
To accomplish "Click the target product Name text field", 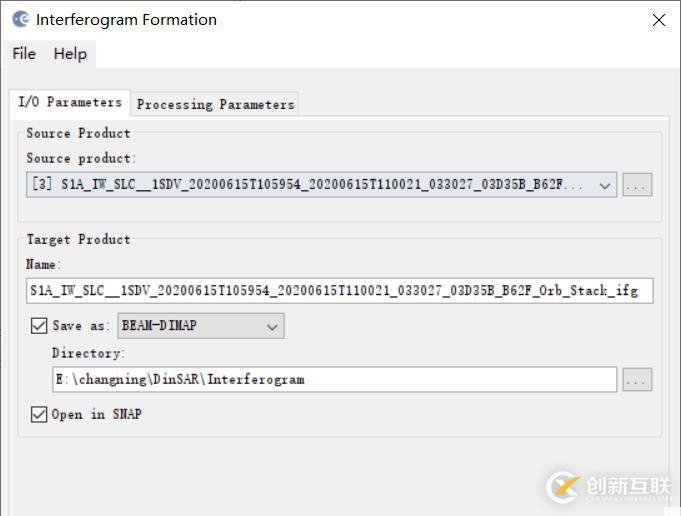I will [x=339, y=291].
